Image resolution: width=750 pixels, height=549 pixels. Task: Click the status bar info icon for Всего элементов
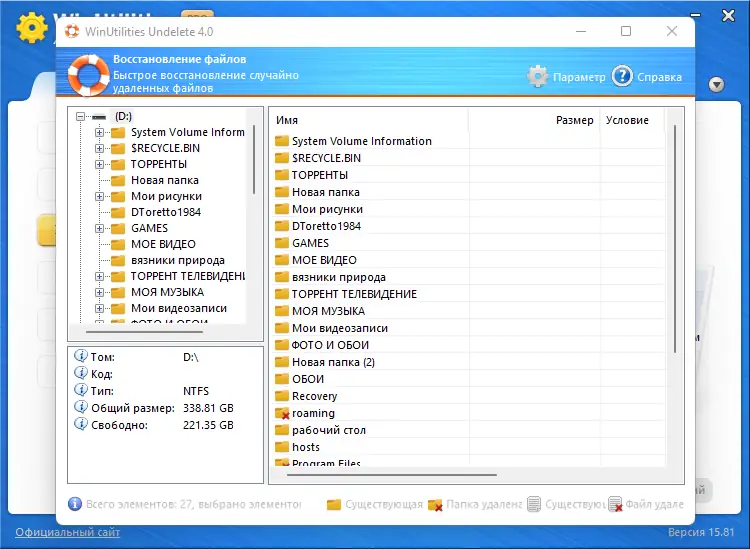(75, 504)
